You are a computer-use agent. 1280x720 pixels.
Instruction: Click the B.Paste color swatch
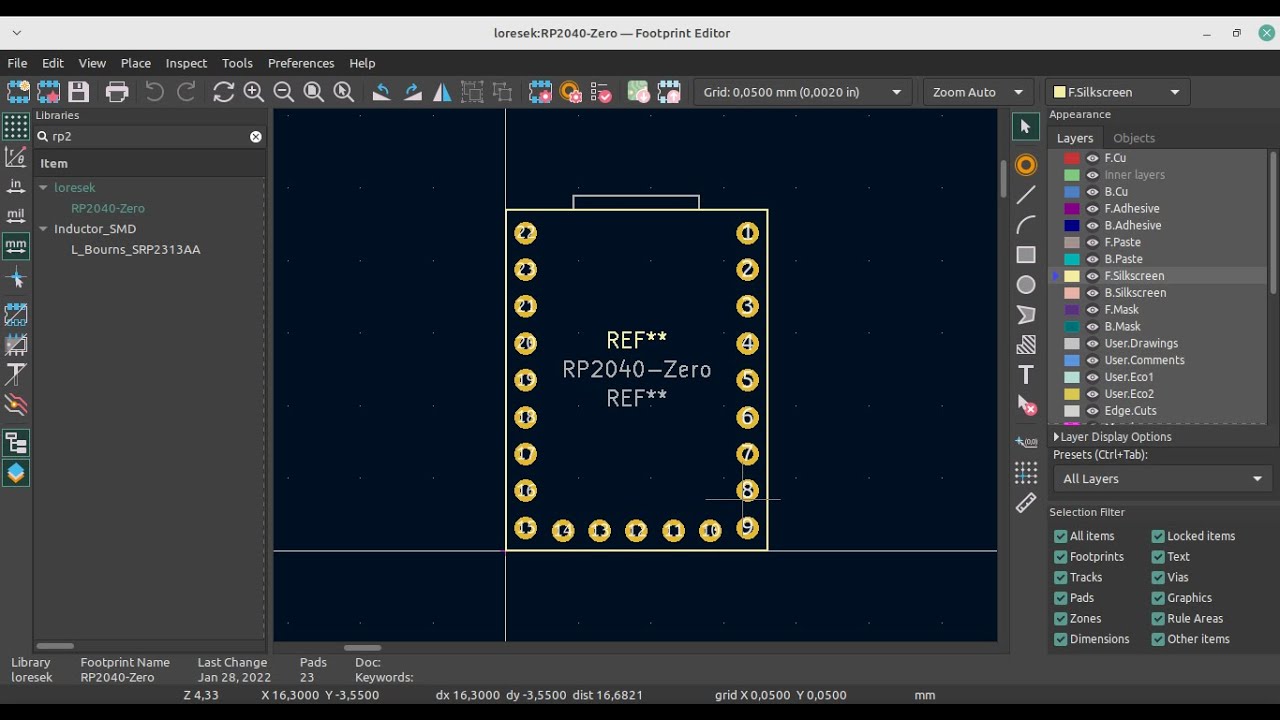[x=1072, y=259]
